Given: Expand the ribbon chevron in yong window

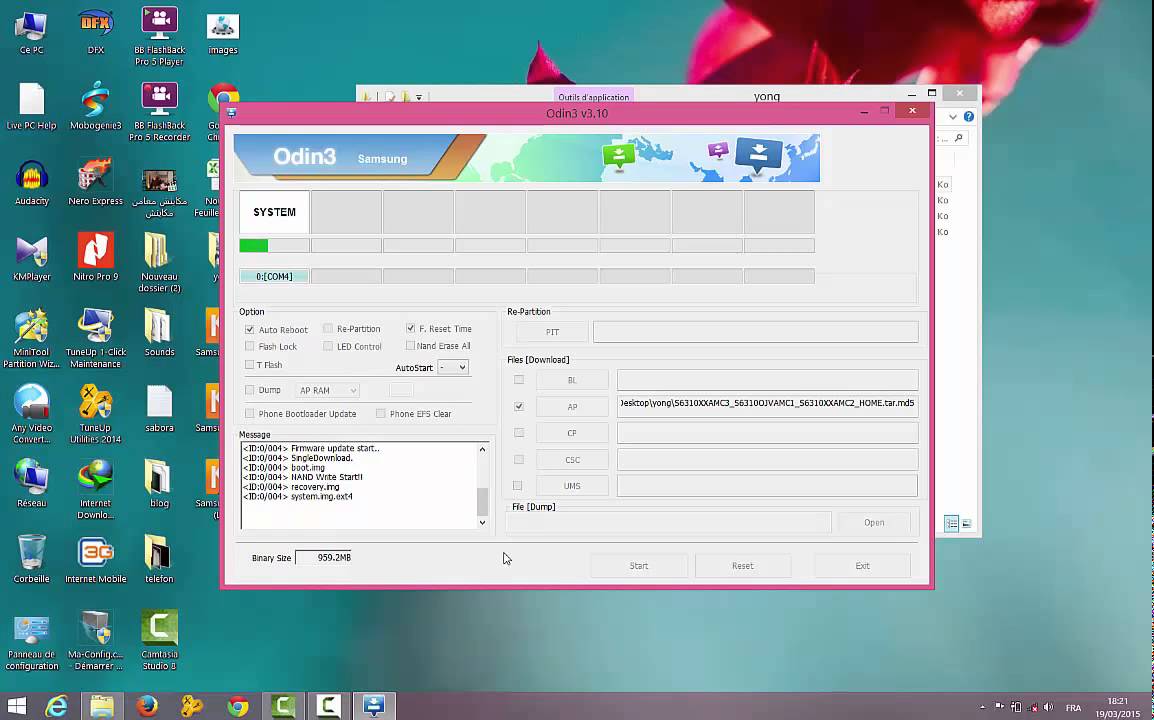Looking at the screenshot, I should tap(952, 116).
